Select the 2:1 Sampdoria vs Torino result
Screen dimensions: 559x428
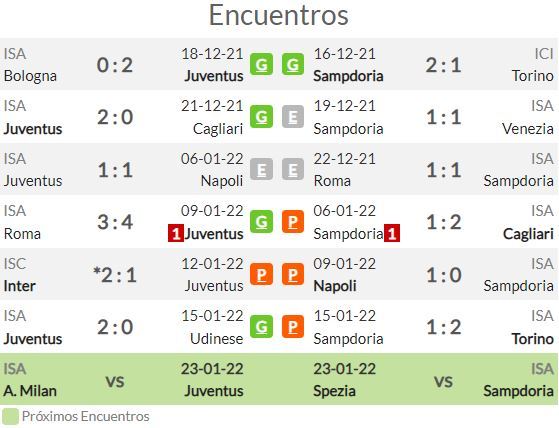[x=443, y=65]
